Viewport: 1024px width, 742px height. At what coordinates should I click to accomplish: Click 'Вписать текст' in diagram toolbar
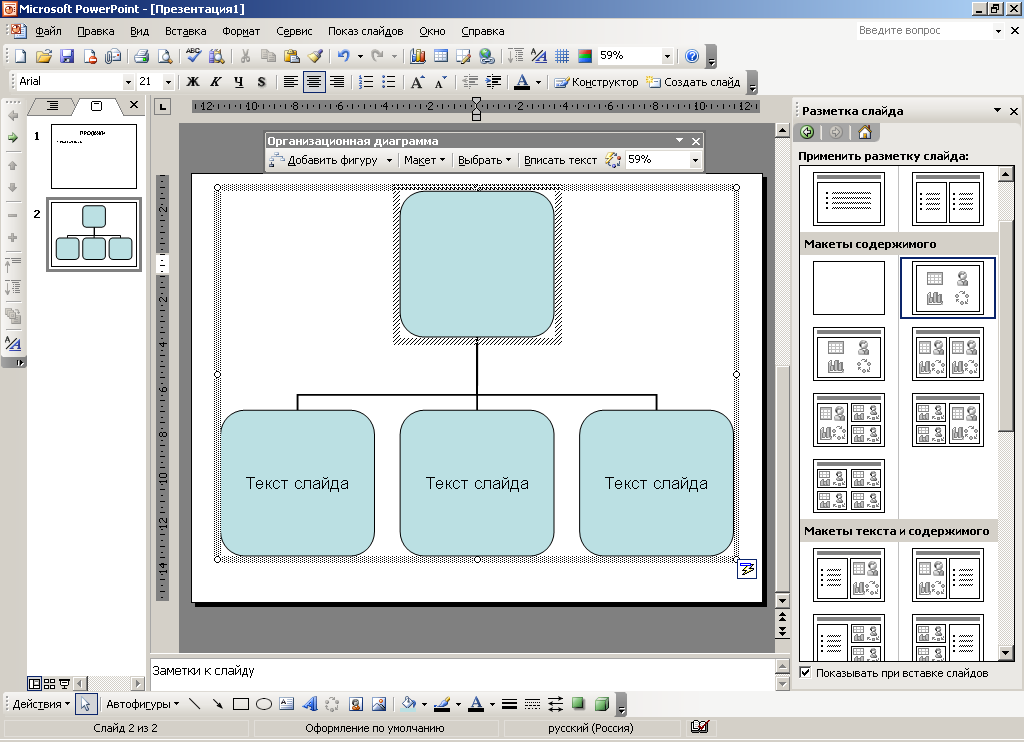pyautogui.click(x=560, y=161)
